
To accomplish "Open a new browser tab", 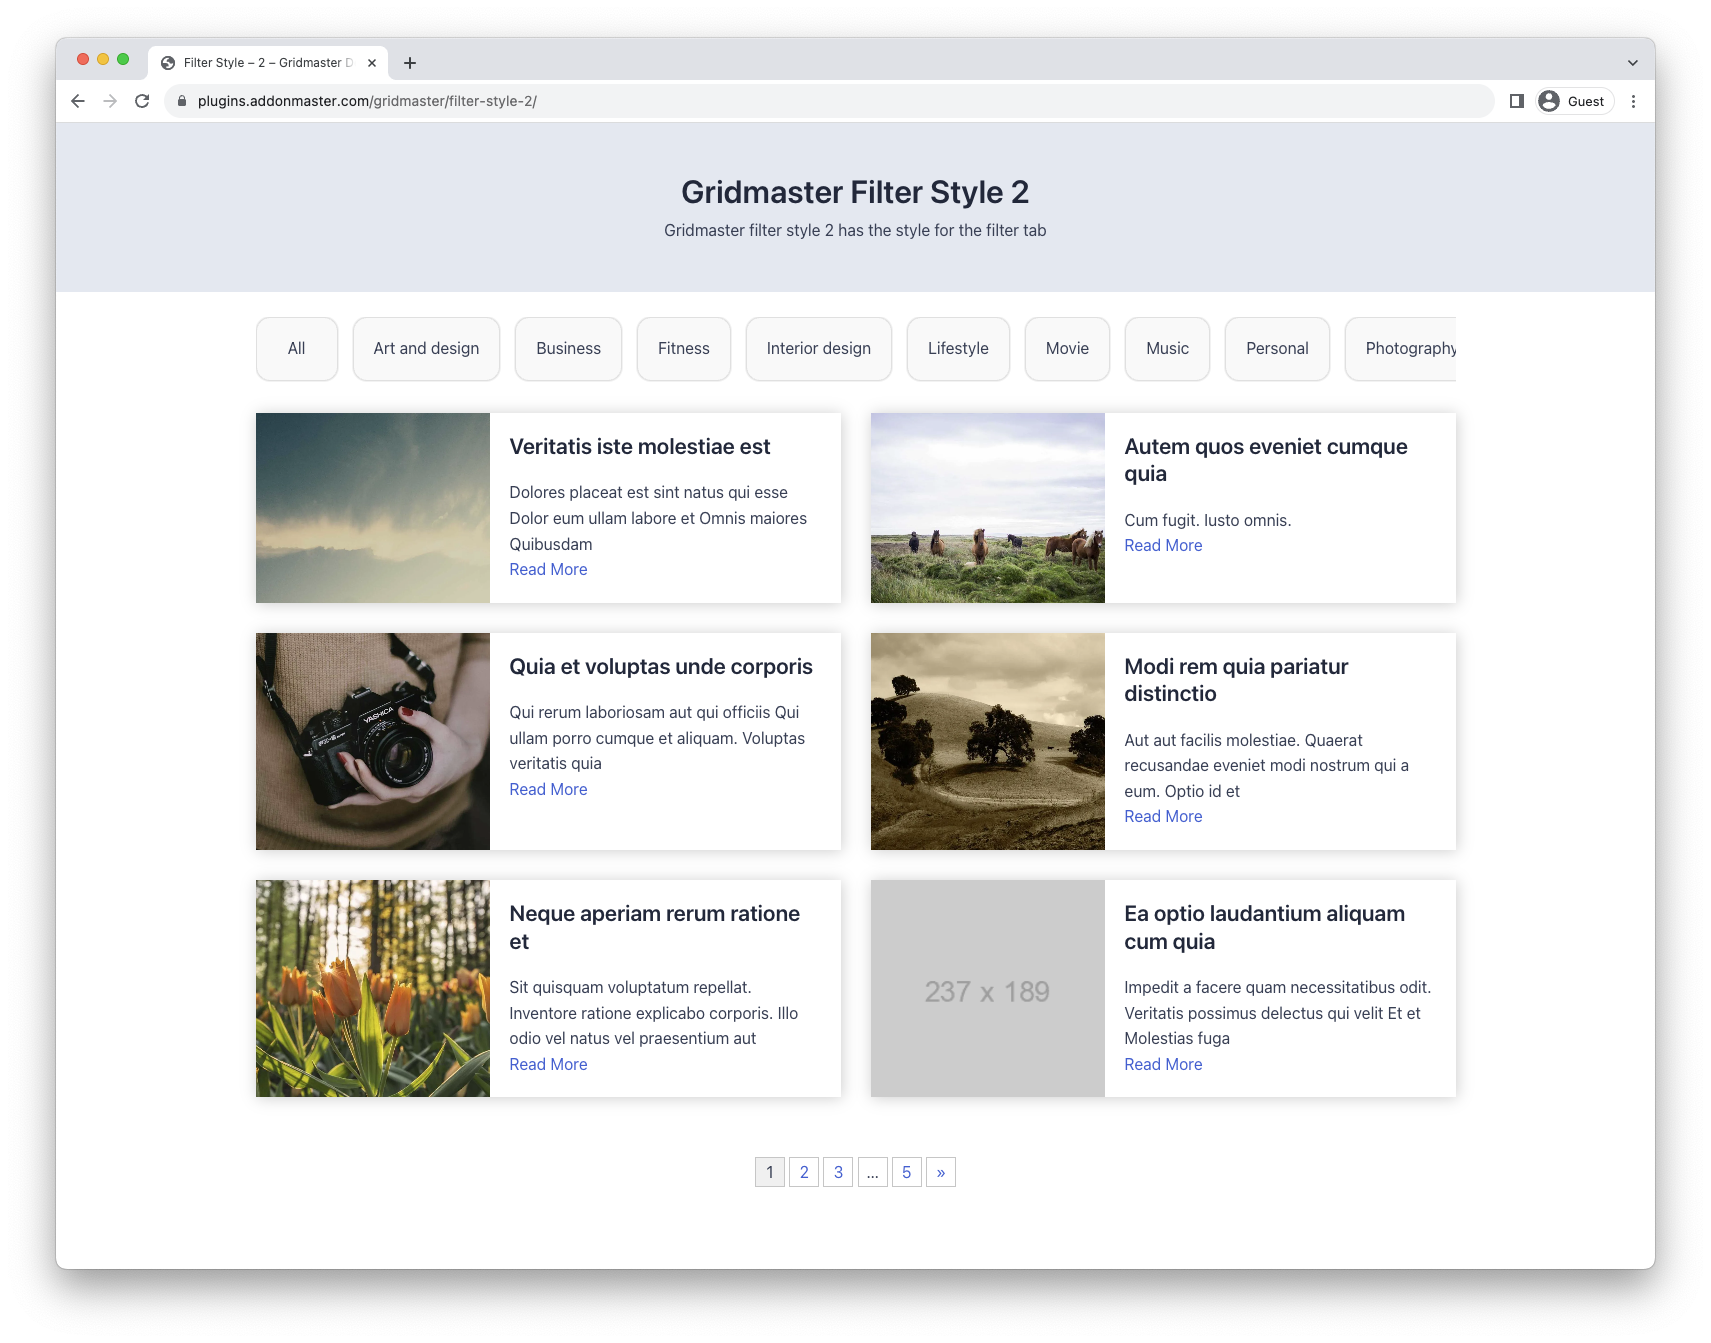I will [410, 63].
